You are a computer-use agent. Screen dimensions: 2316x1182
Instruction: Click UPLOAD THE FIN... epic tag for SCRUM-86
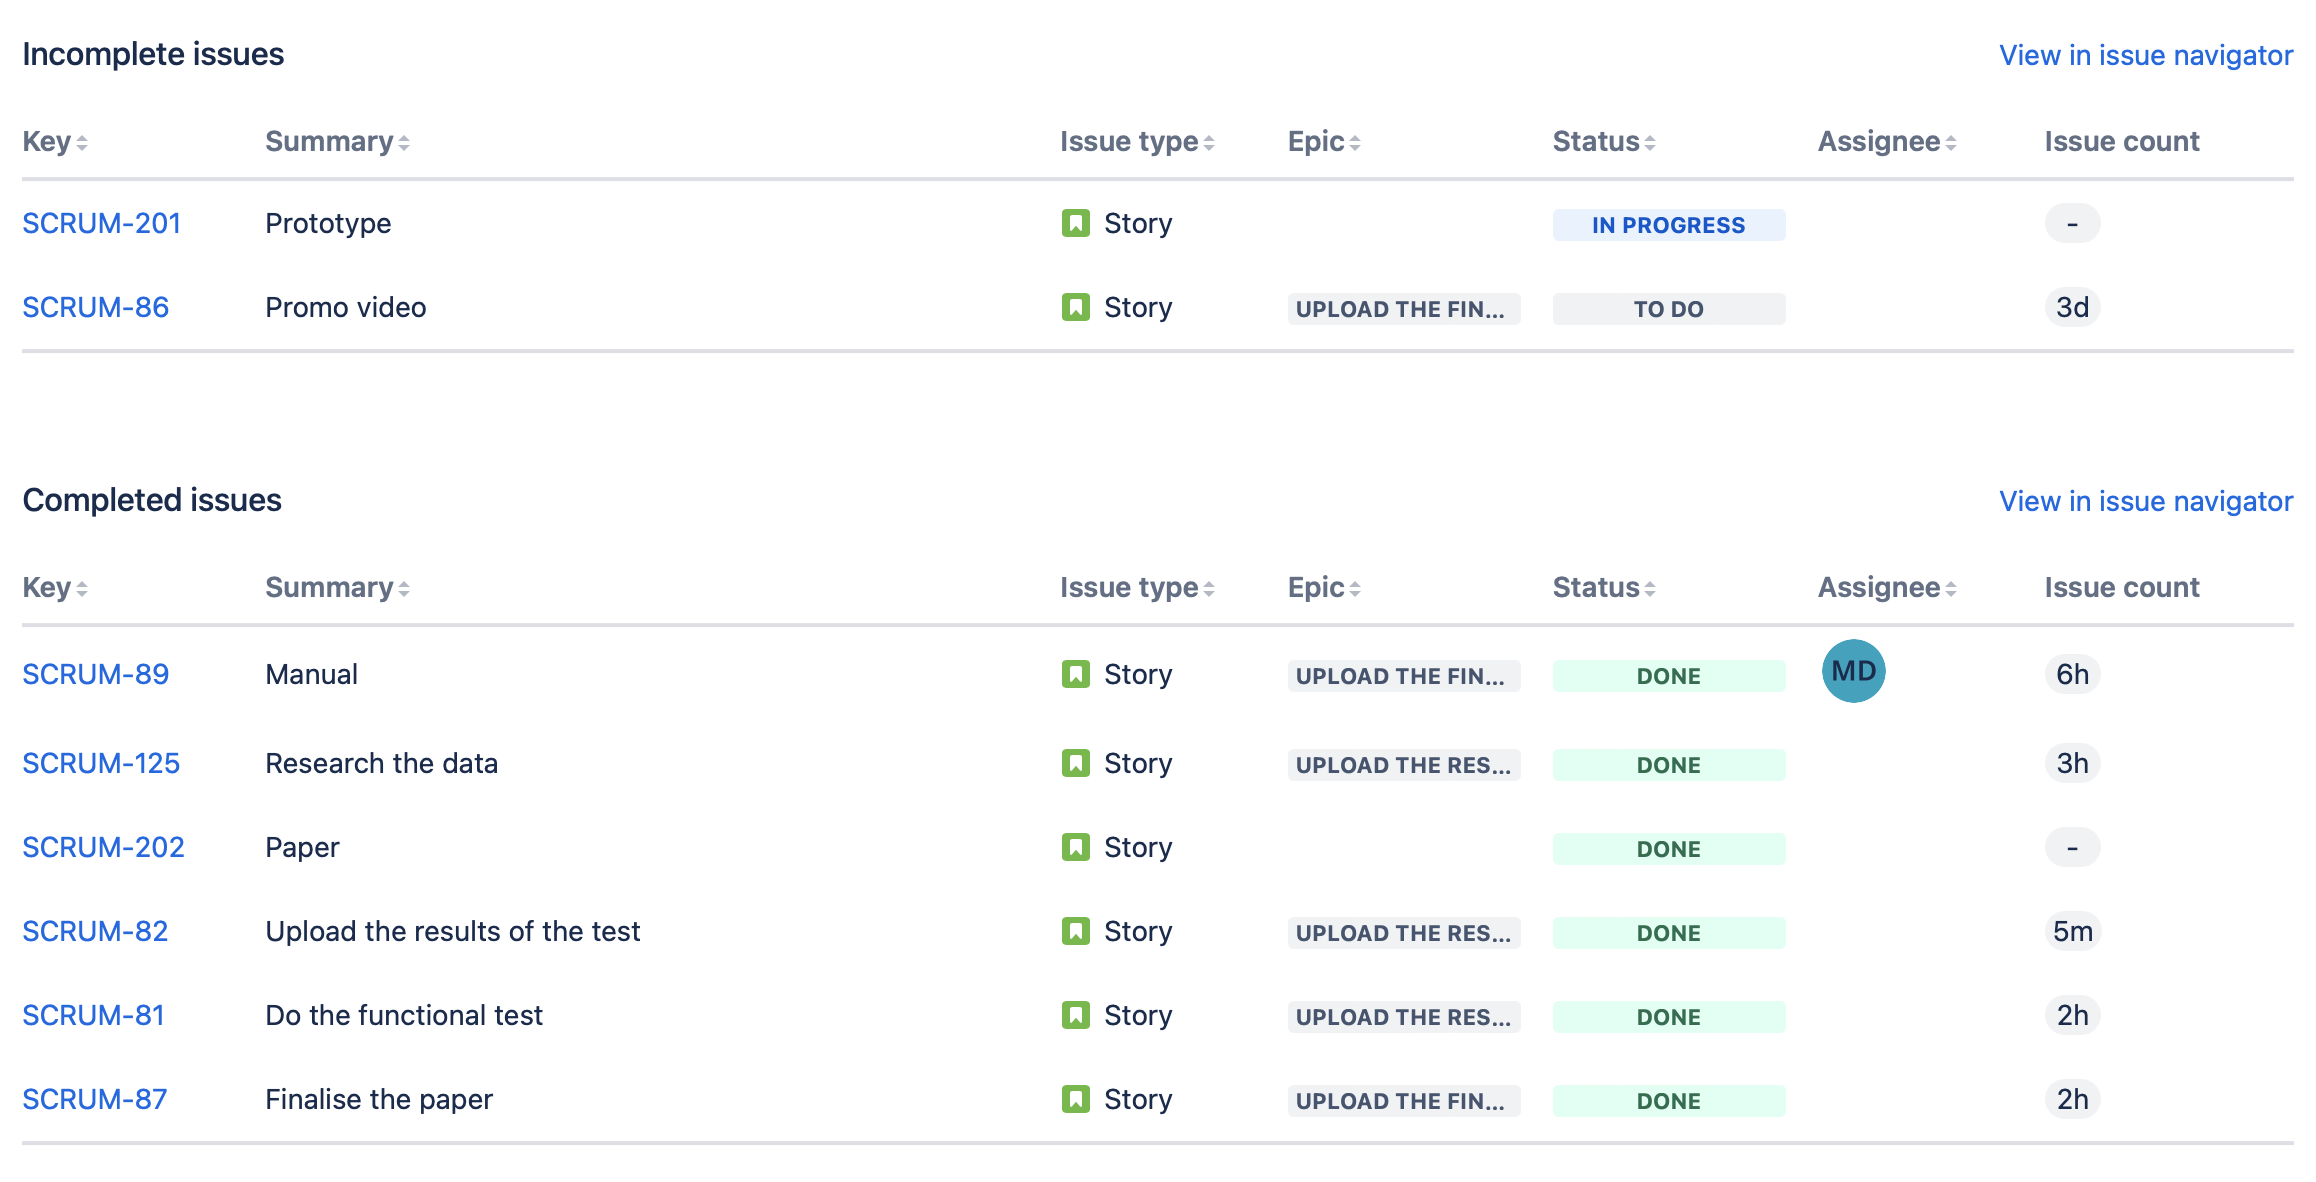click(x=1403, y=309)
